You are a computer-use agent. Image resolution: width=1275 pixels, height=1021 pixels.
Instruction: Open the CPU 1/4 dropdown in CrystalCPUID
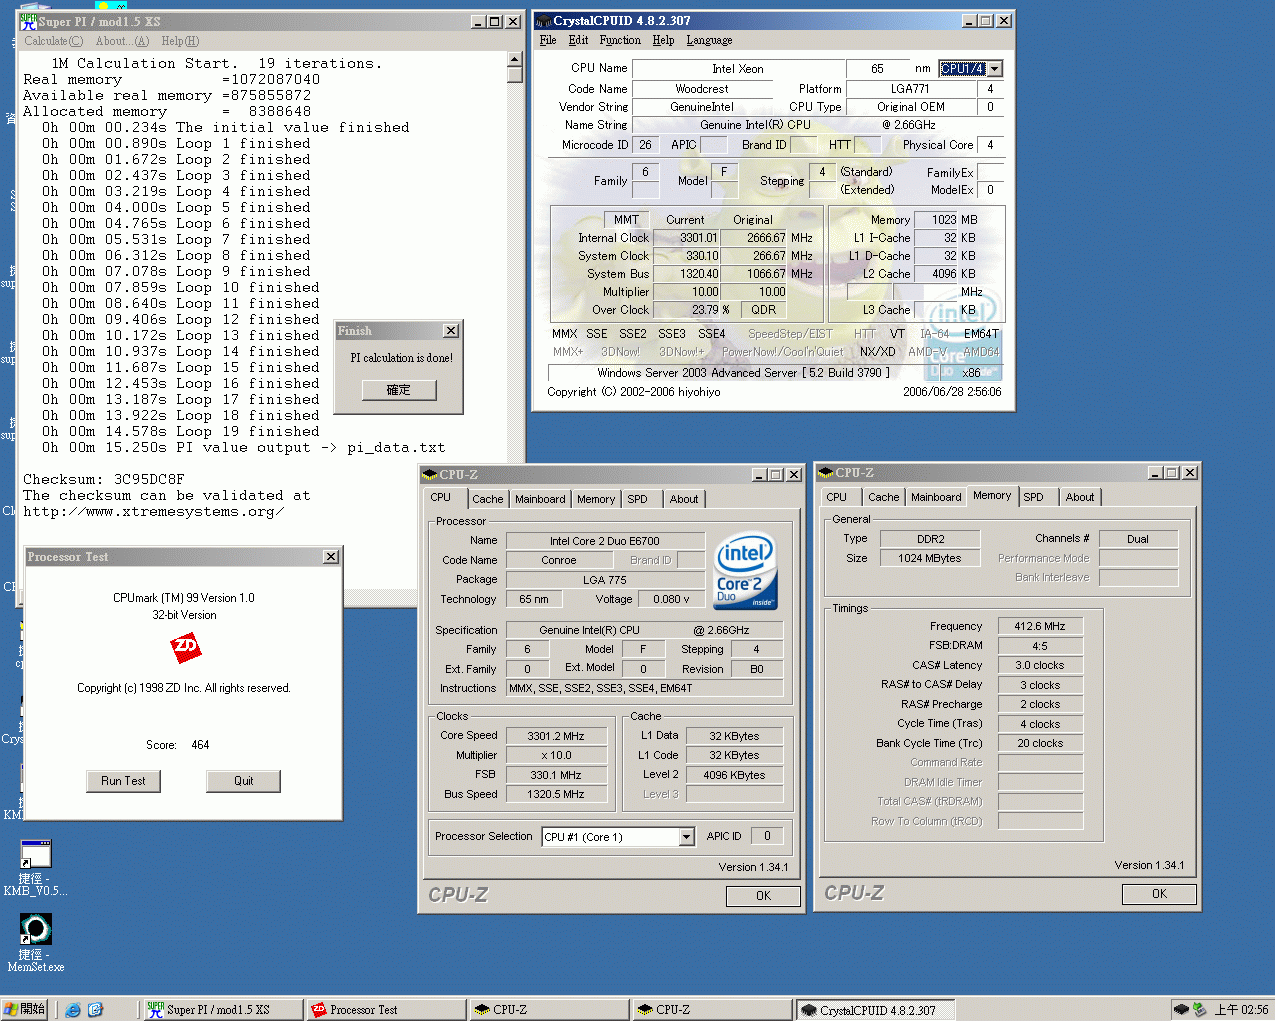tap(994, 69)
